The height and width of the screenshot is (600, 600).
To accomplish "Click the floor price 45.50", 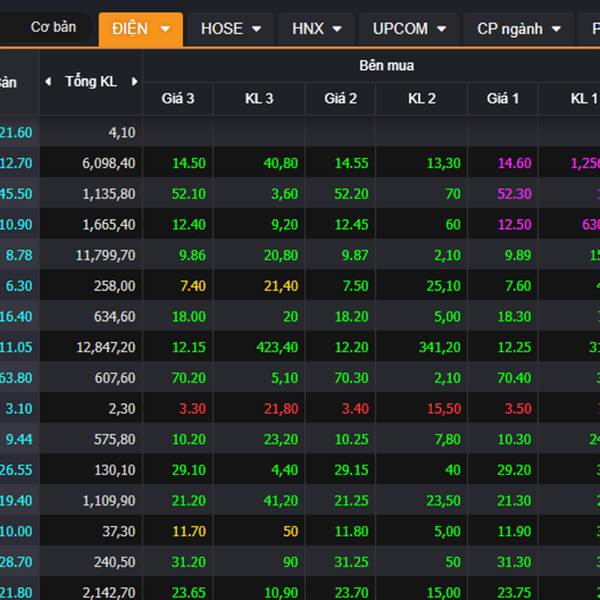I will tap(16, 194).
